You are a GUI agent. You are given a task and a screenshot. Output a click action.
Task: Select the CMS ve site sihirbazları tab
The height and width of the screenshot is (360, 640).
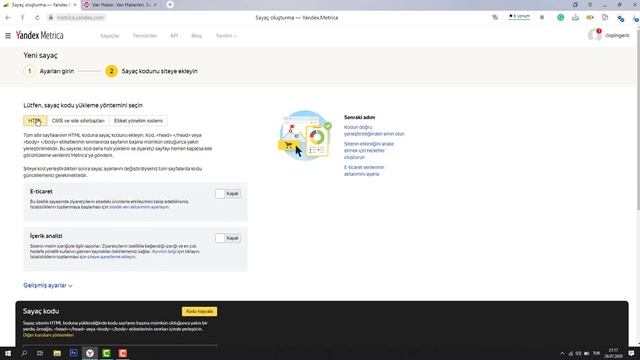coord(78,121)
